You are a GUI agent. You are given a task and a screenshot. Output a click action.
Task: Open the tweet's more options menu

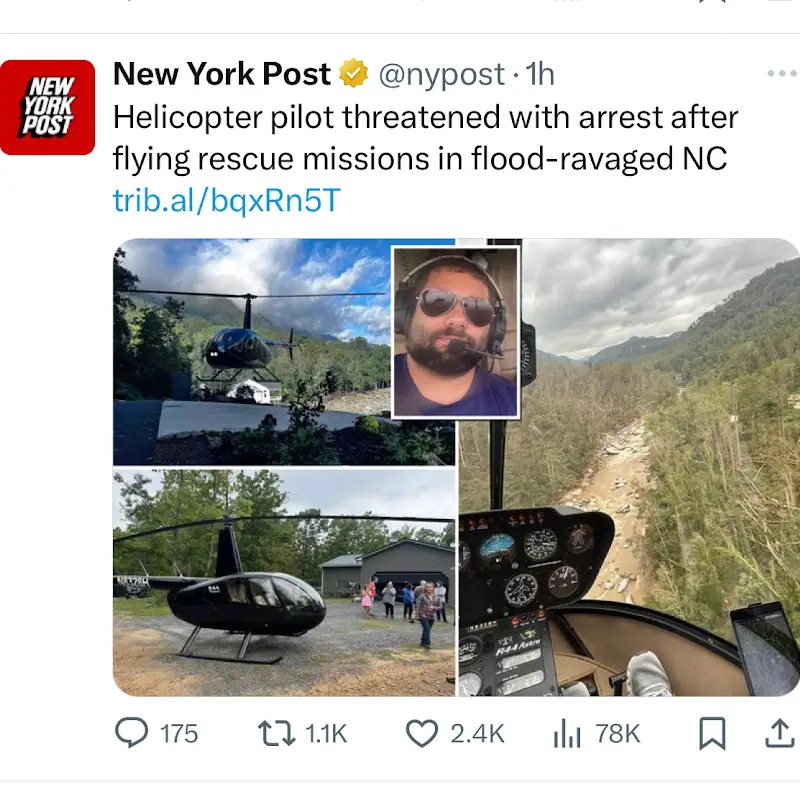[x=781, y=74]
